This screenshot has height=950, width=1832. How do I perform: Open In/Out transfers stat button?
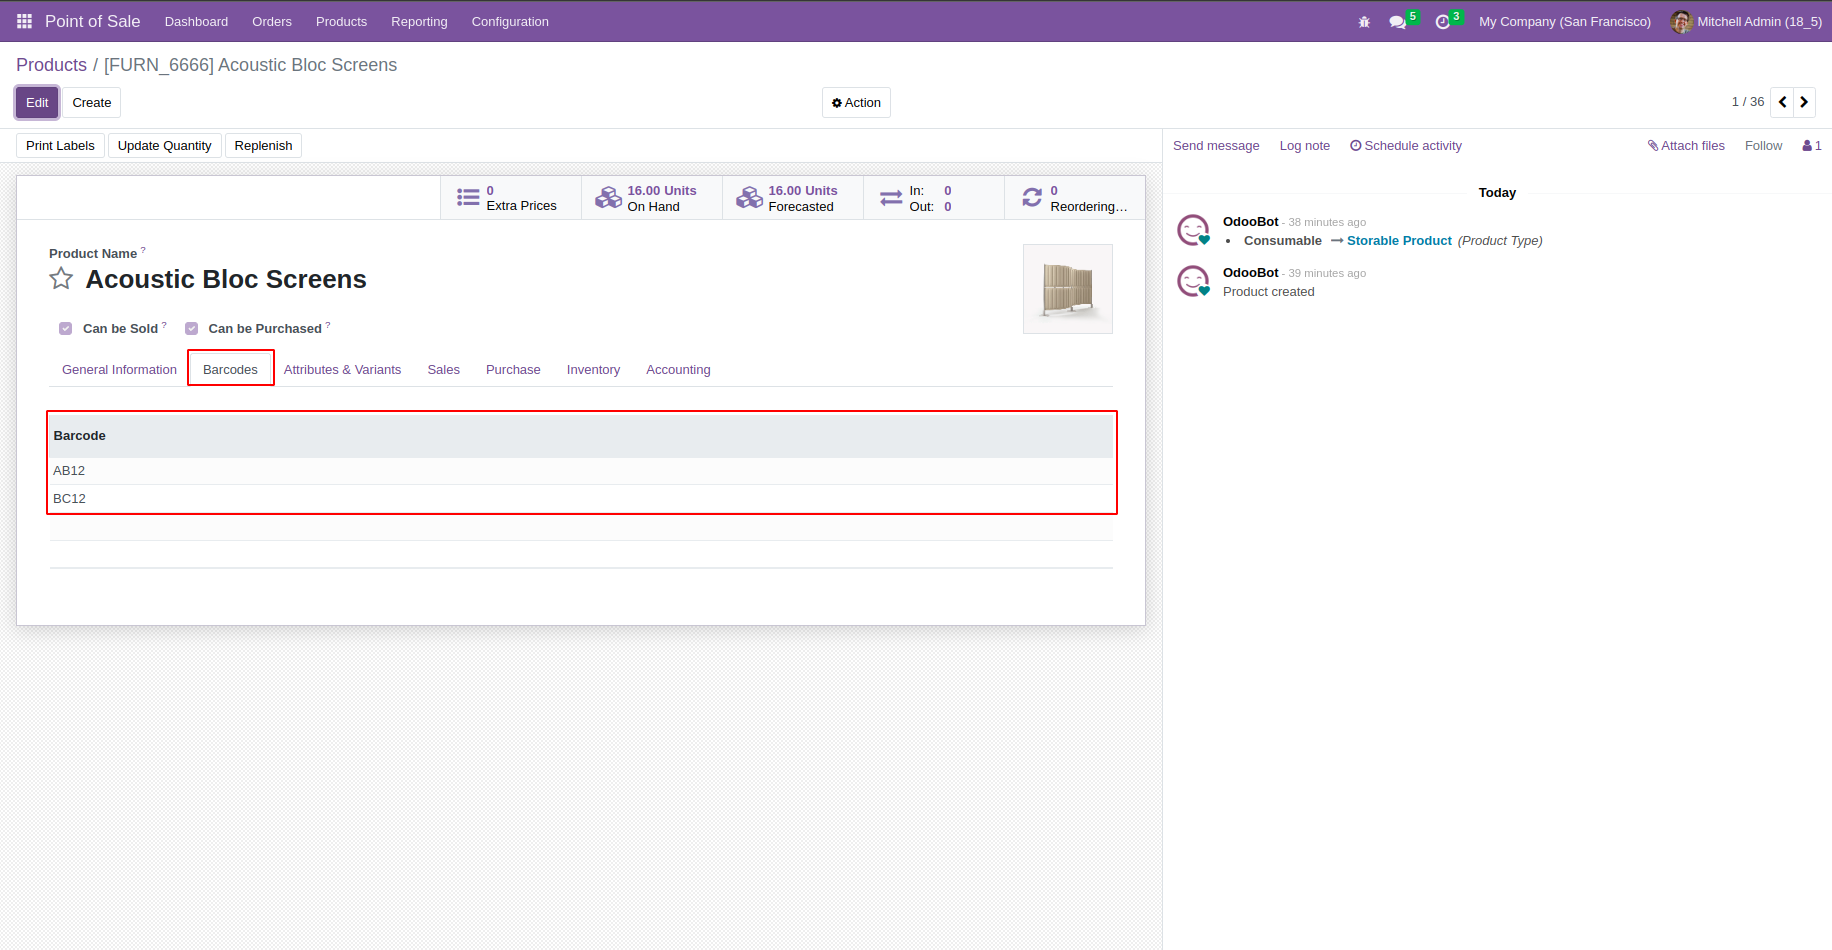coord(934,198)
